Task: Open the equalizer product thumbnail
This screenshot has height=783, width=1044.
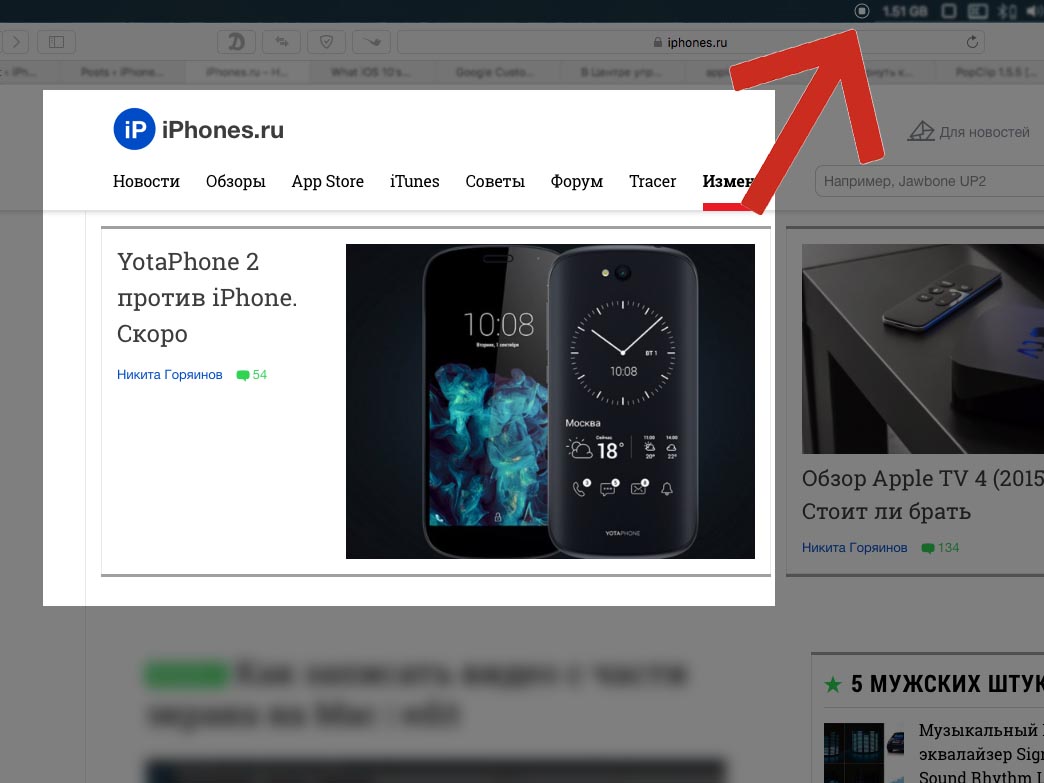Action: 865,753
